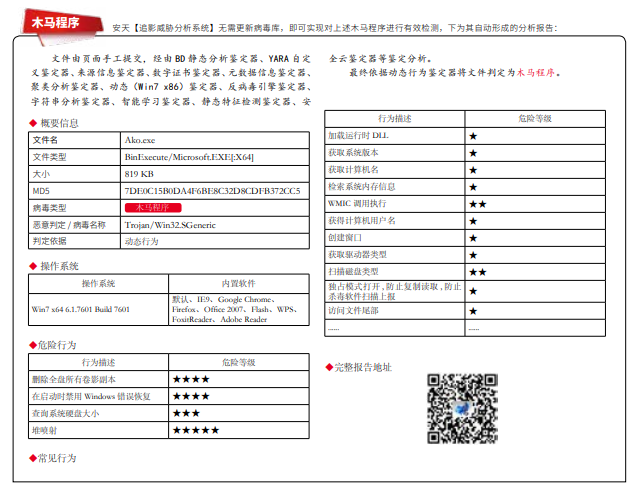Click the red 木马程序 virus type badge
This screenshot has height=488, width=637.
coord(153,208)
